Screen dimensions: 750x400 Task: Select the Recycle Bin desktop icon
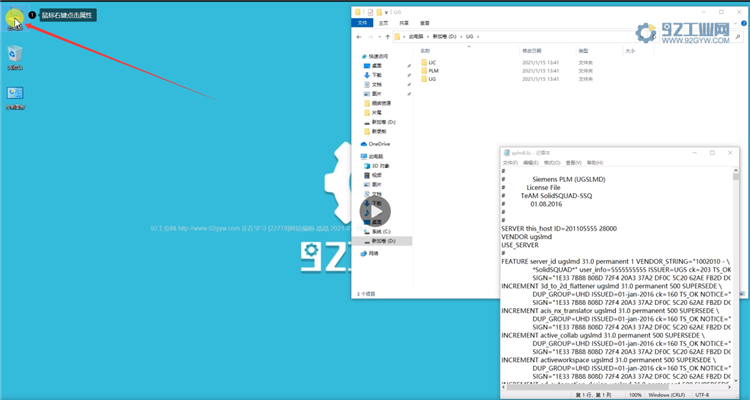point(15,57)
